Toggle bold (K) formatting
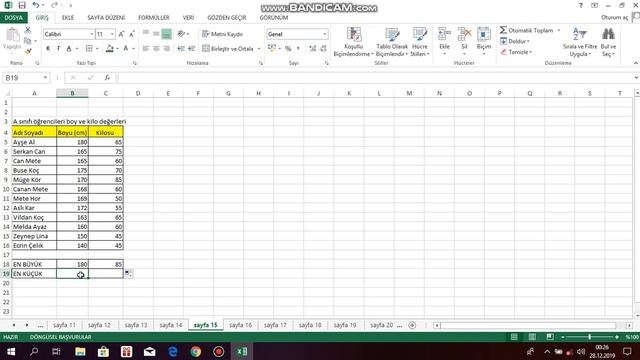The width and height of the screenshot is (640, 360). point(48,49)
